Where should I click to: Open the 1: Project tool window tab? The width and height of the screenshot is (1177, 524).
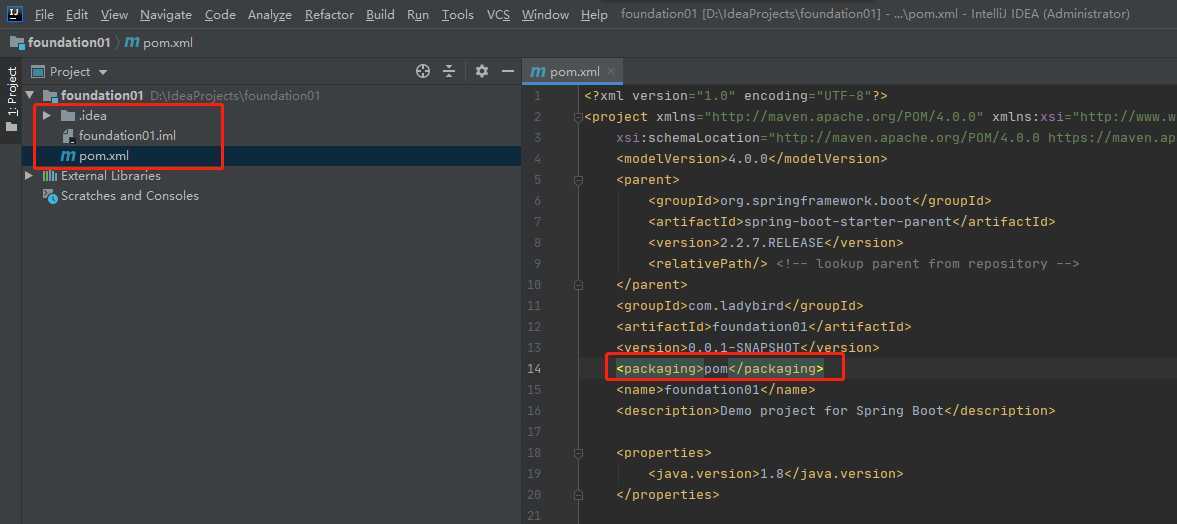(11, 99)
